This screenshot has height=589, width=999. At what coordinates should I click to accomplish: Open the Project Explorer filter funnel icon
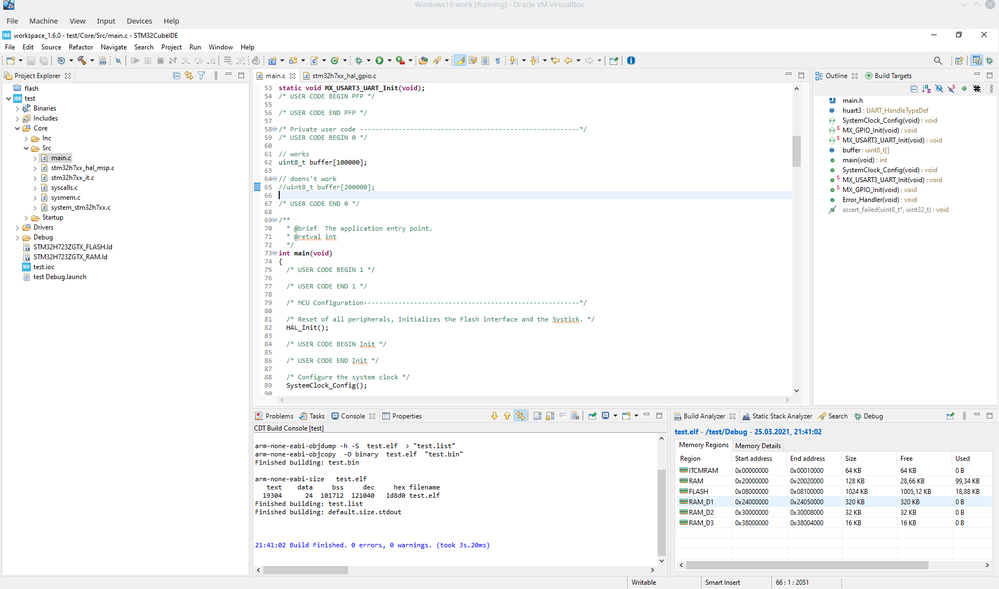[201, 75]
